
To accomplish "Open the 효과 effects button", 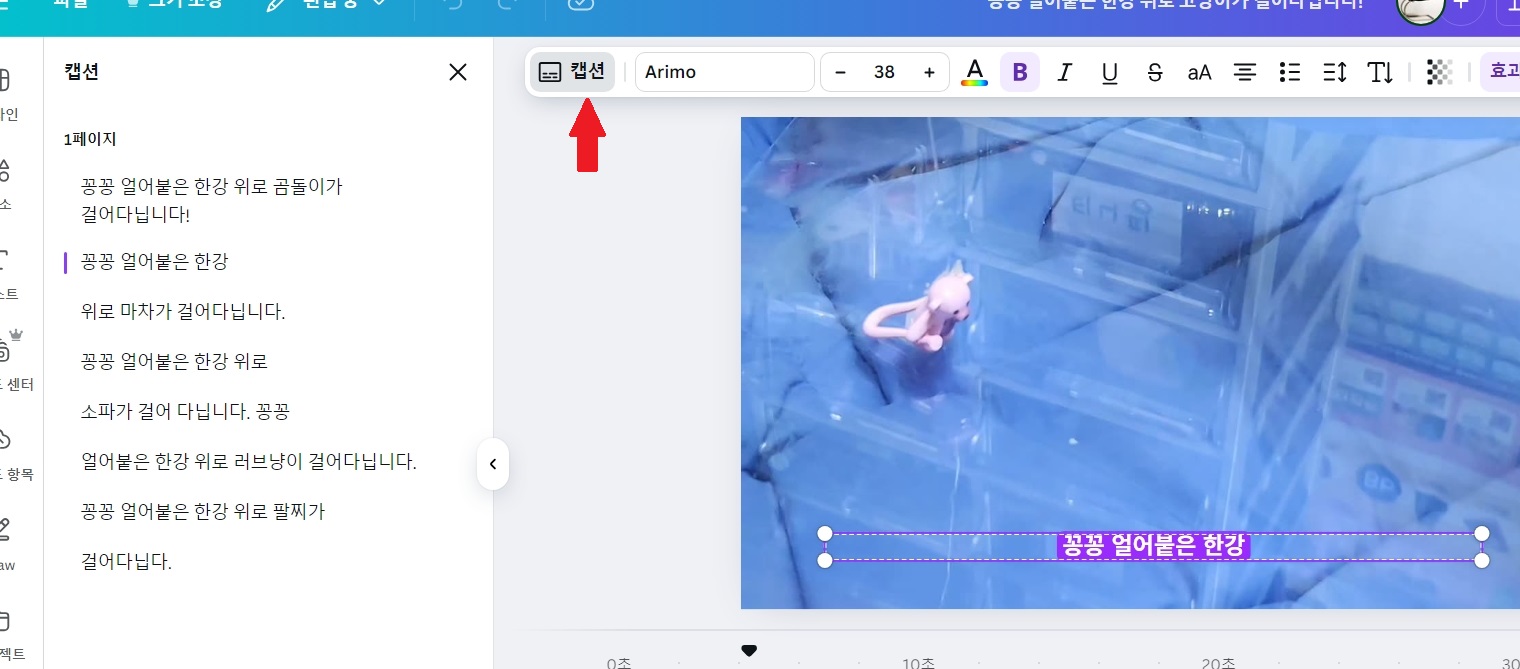I will click(x=1502, y=72).
